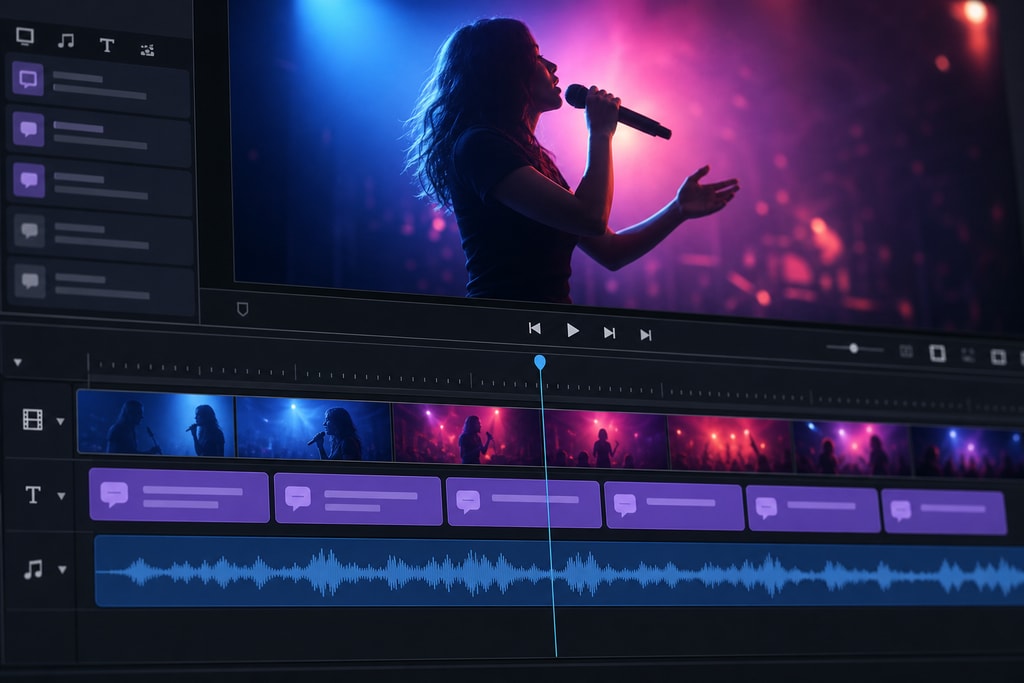
Task: Open the effects sparkle tab icon
Action: pyautogui.click(x=148, y=50)
